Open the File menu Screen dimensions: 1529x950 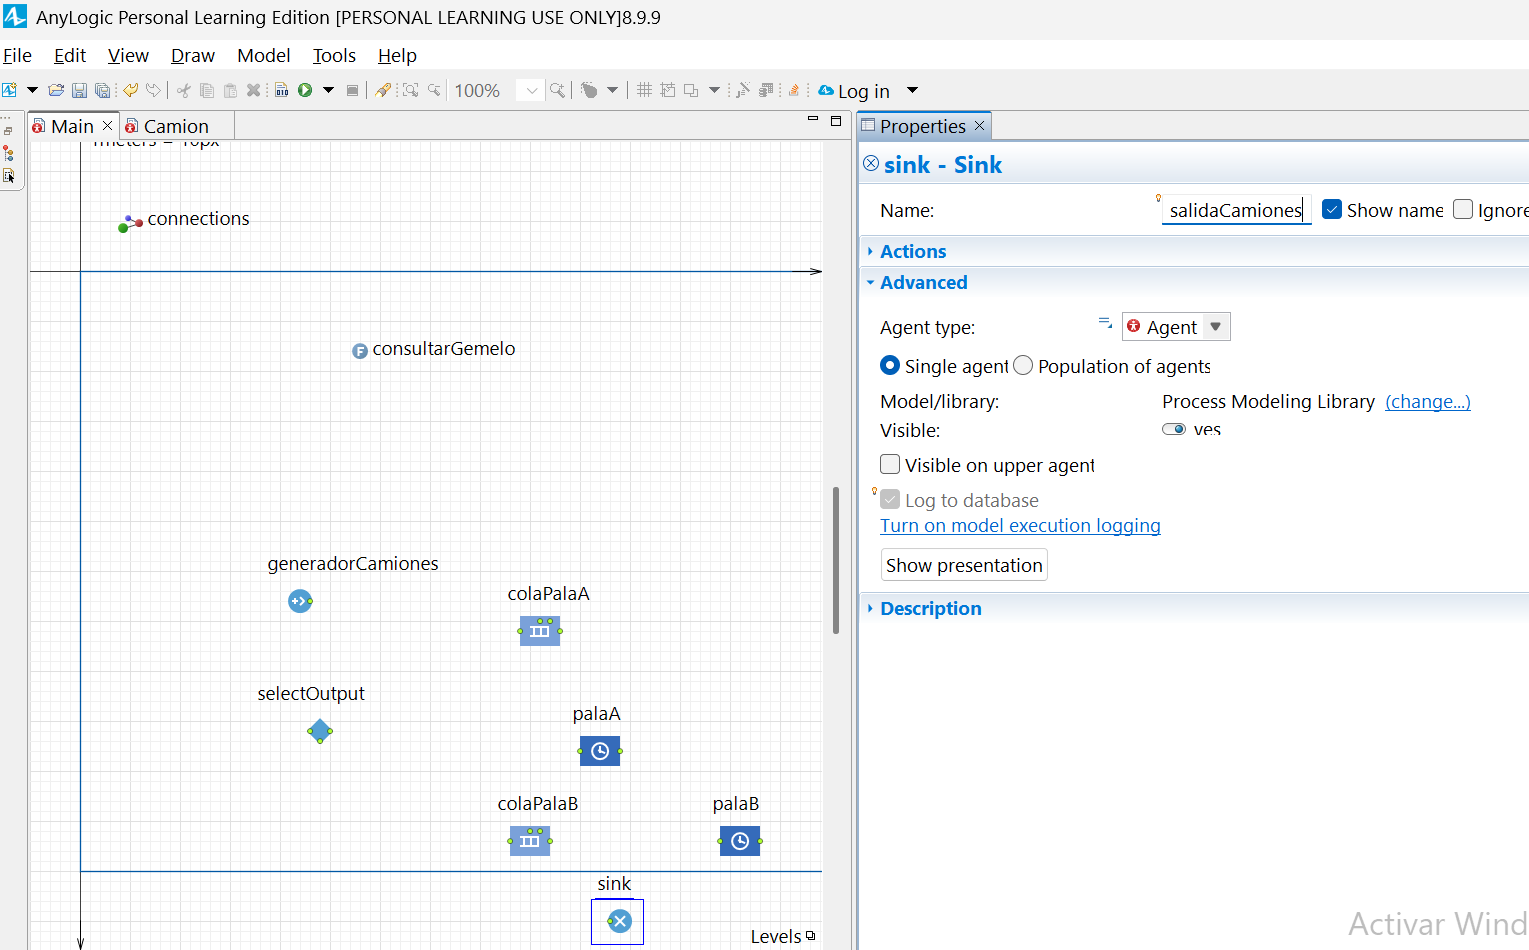[17, 55]
